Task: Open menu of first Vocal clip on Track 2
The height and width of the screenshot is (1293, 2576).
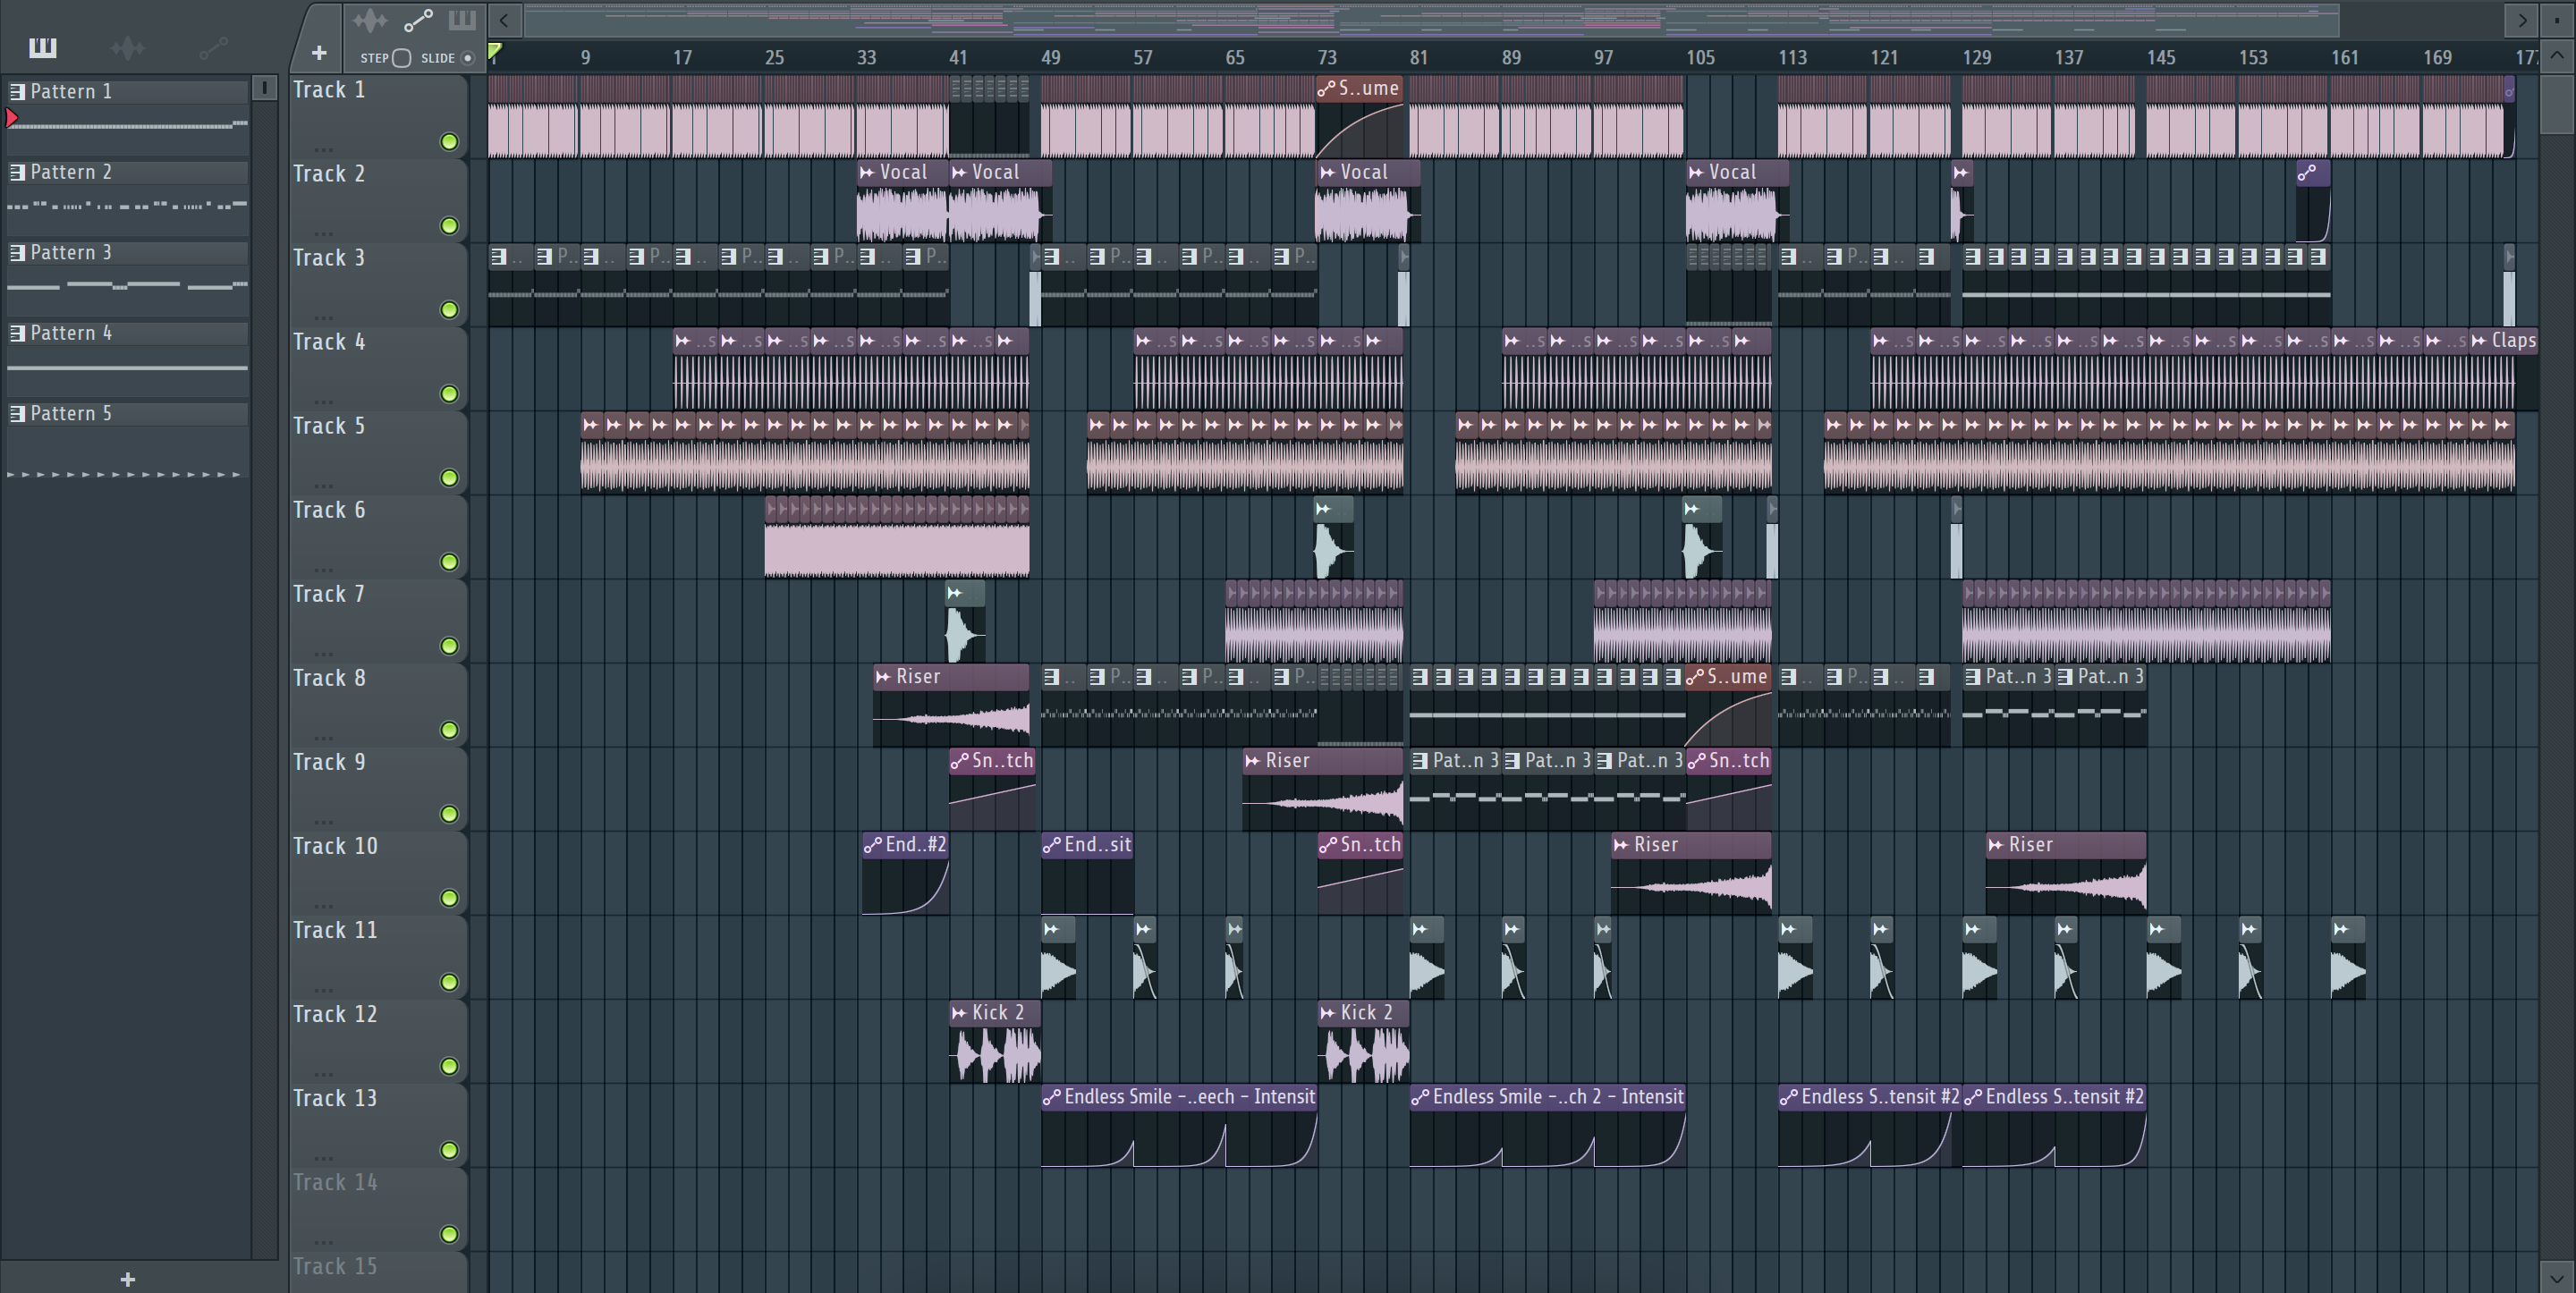Action: pyautogui.click(x=868, y=172)
